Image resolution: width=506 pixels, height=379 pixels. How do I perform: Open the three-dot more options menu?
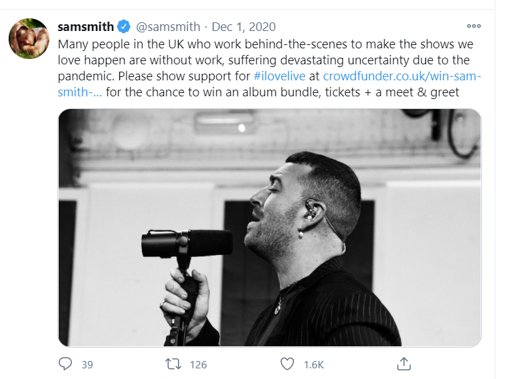474,26
